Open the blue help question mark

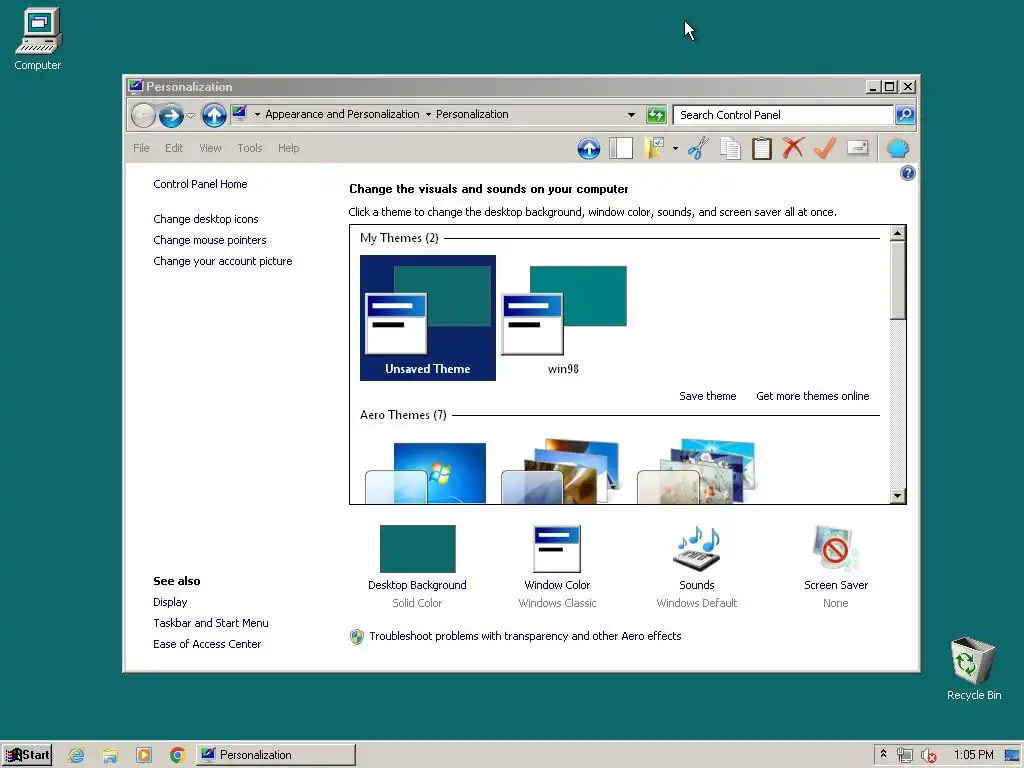pos(908,173)
